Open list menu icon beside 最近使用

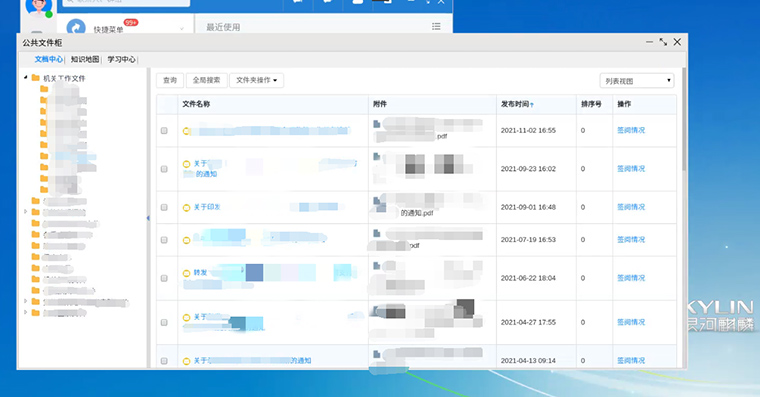tap(436, 27)
